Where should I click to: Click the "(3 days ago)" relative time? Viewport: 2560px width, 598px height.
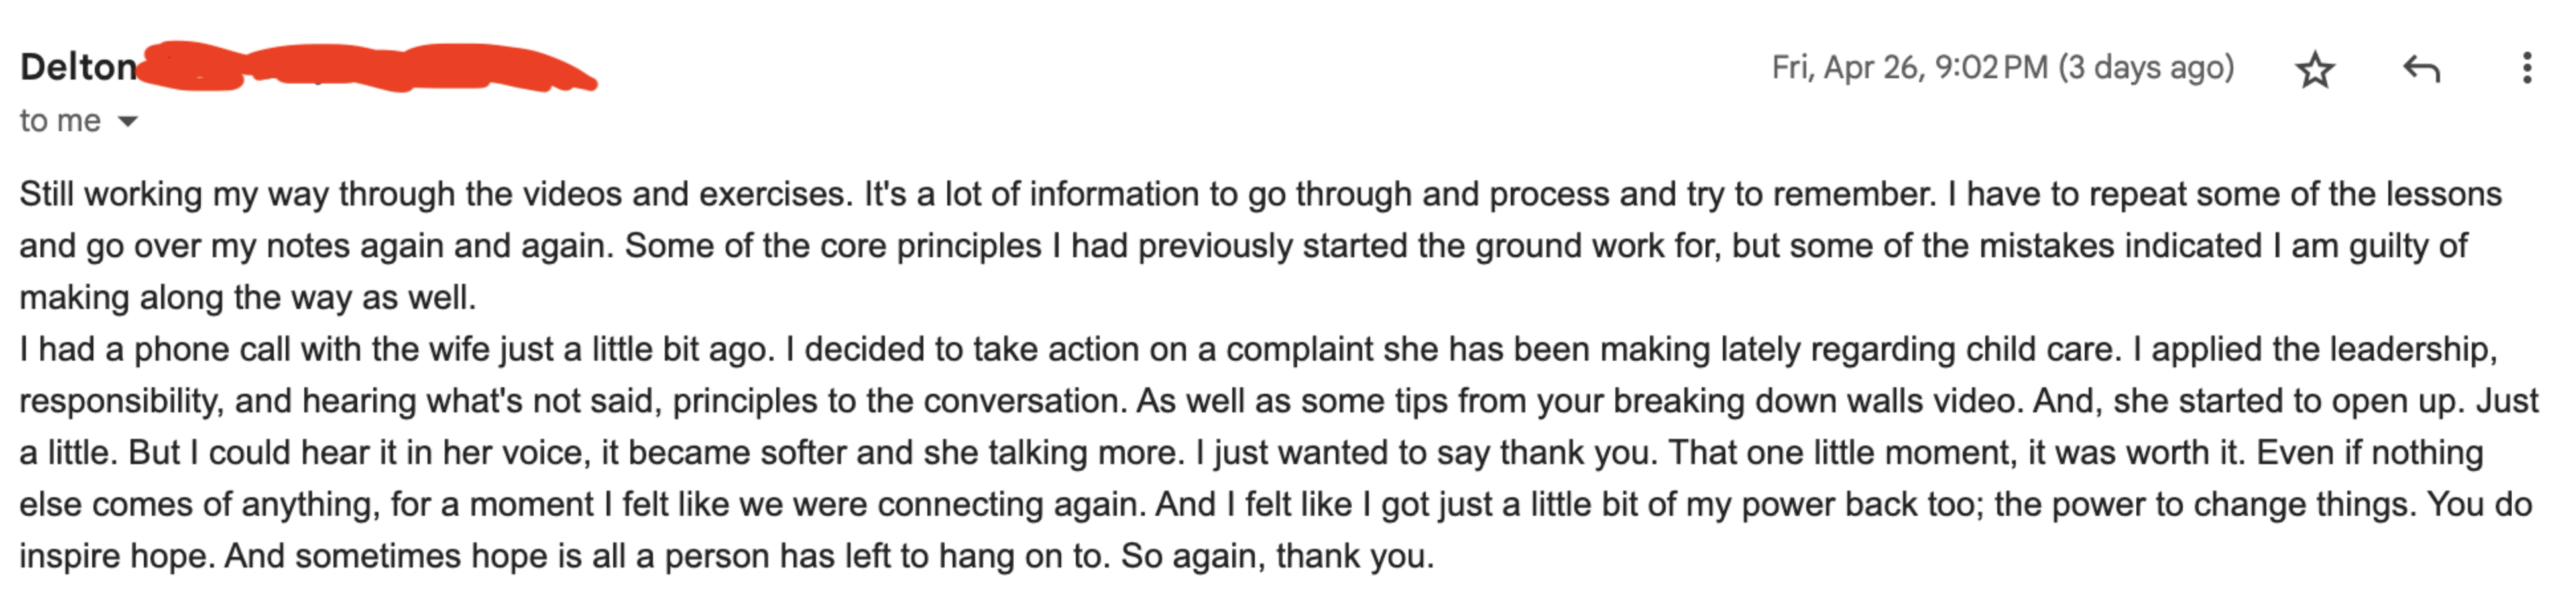pos(2145,67)
